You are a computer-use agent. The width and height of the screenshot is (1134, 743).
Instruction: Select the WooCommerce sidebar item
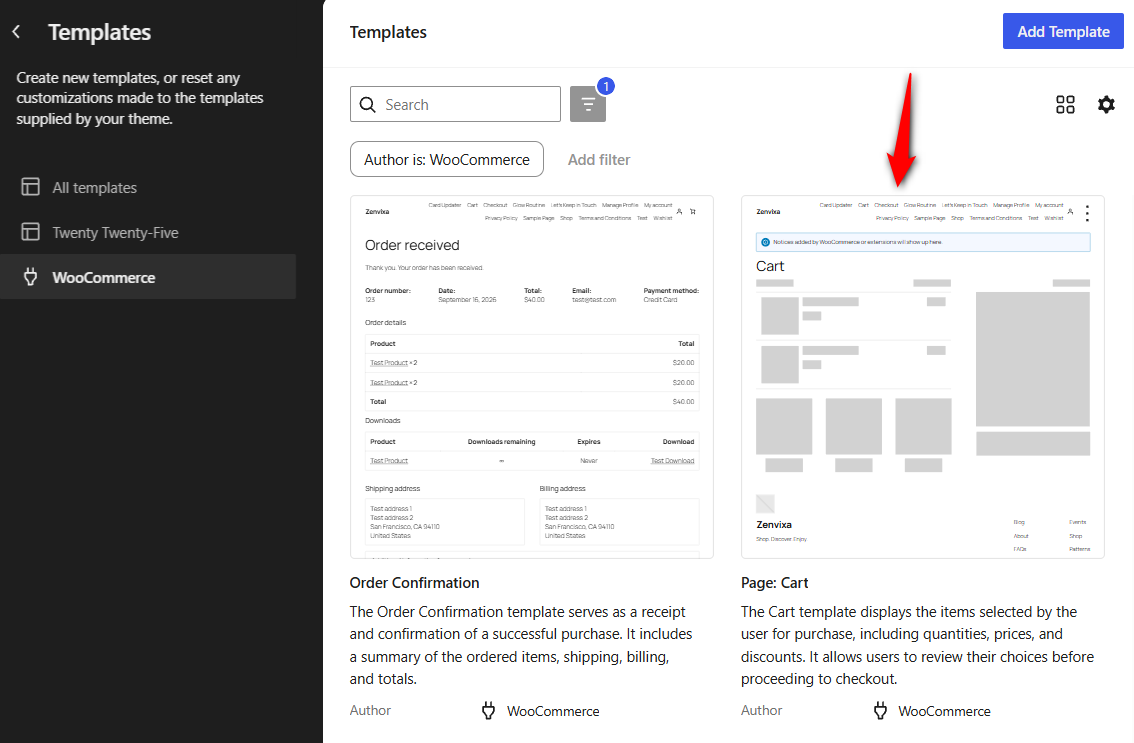[148, 277]
